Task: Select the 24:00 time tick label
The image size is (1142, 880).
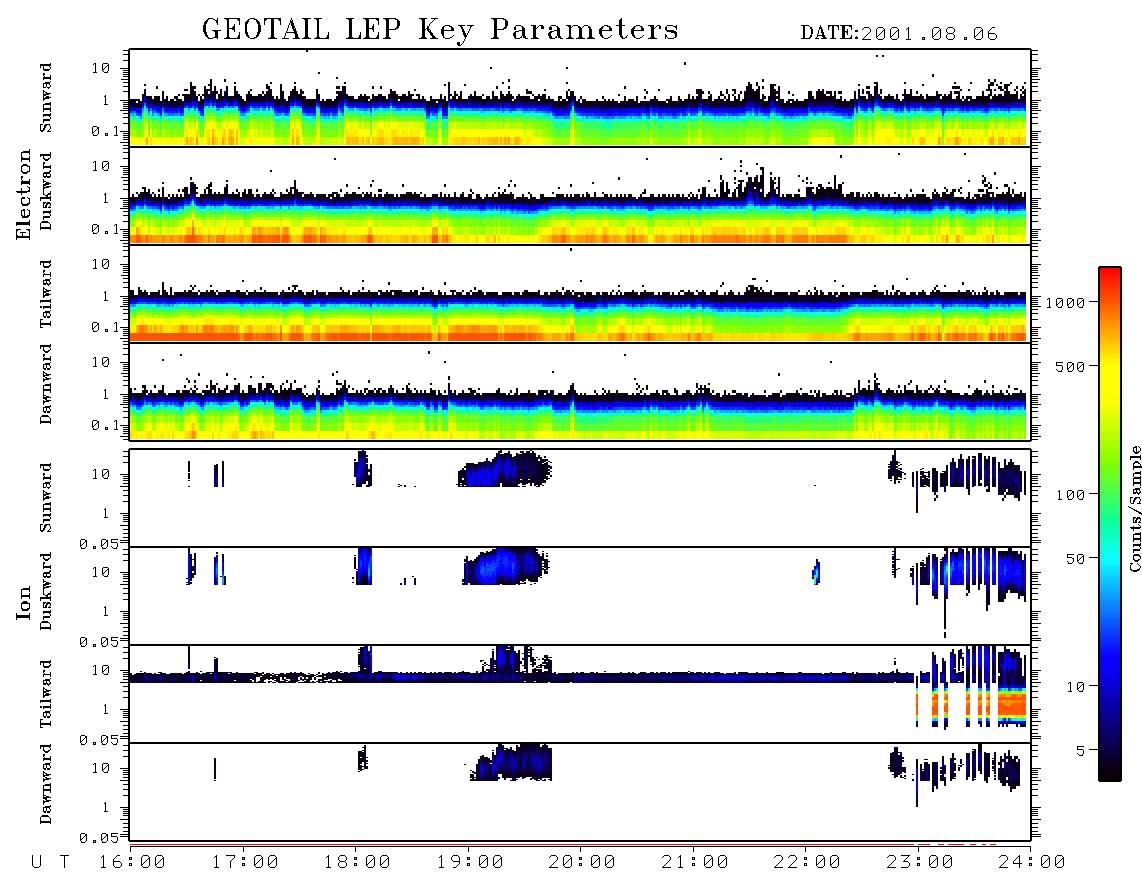Action: pos(1031,863)
